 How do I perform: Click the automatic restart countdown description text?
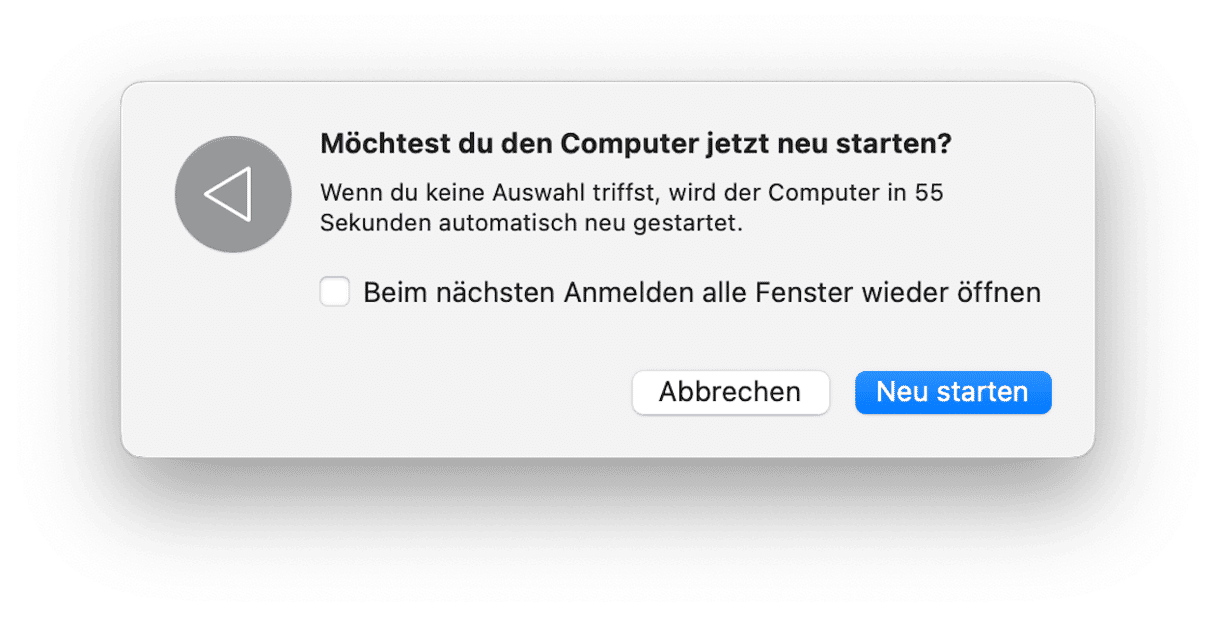pos(631,207)
